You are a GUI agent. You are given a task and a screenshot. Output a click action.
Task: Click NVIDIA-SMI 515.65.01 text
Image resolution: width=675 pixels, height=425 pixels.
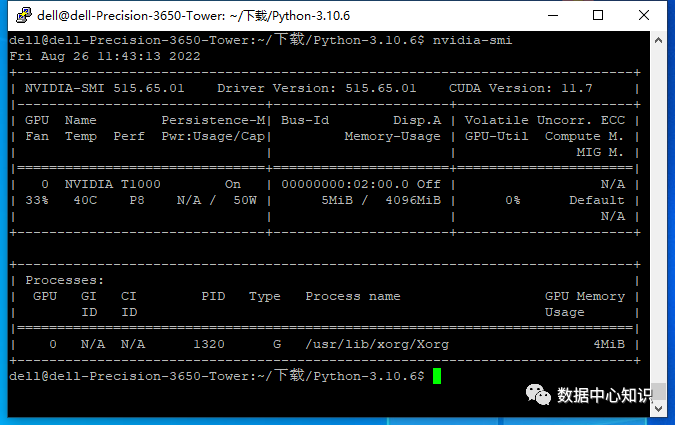[x=104, y=88]
